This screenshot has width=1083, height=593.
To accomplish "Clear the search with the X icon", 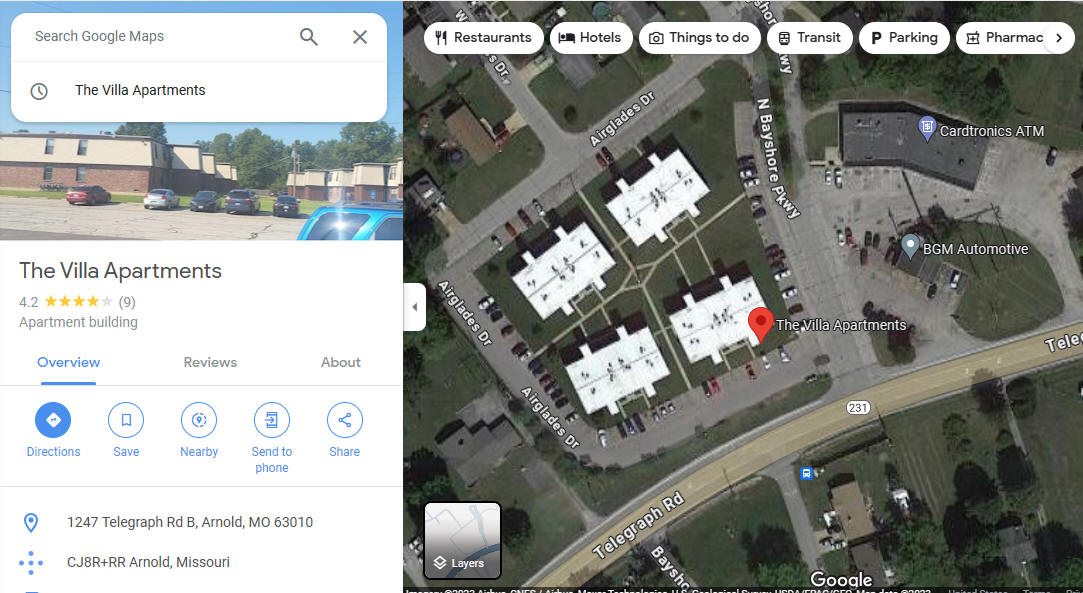I will pyautogui.click(x=360, y=37).
